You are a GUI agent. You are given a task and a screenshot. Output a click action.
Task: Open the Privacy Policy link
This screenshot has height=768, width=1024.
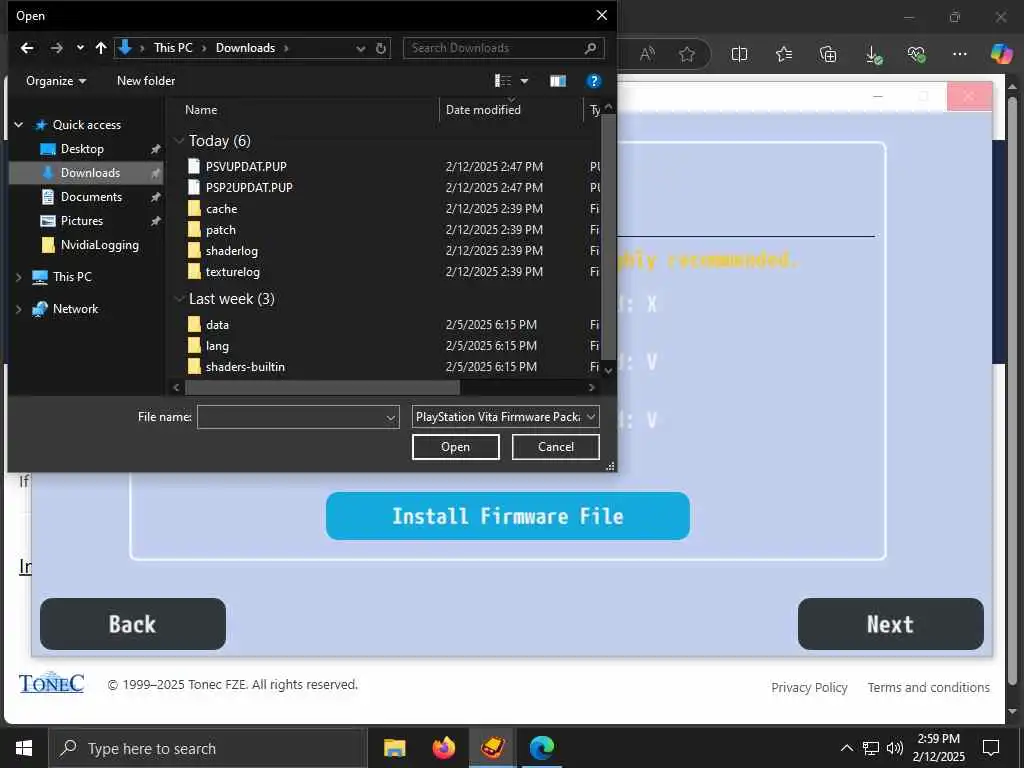tap(809, 688)
